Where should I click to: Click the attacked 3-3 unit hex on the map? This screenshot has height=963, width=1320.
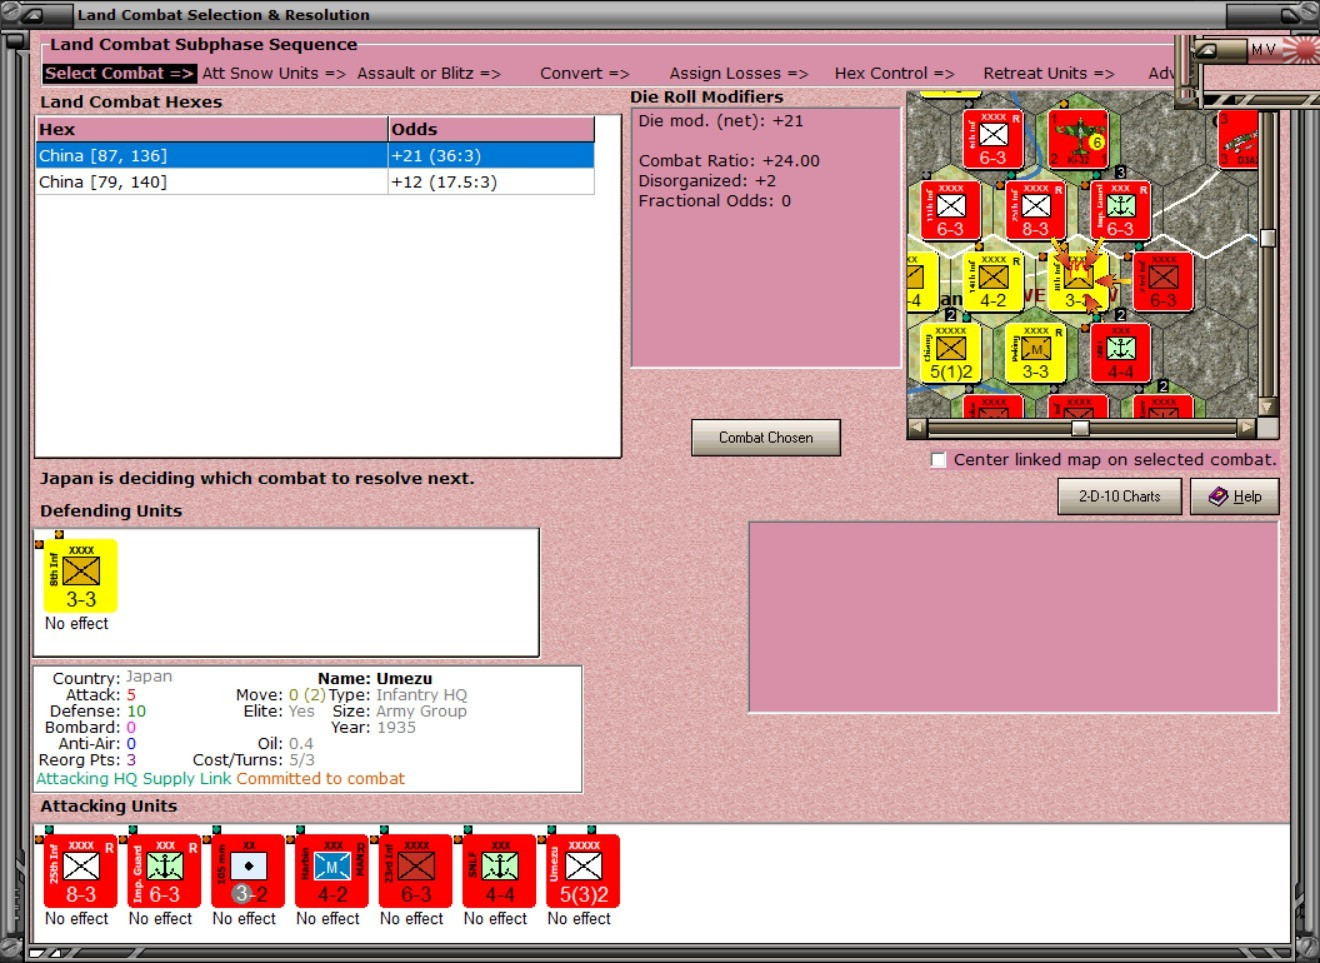(1078, 282)
